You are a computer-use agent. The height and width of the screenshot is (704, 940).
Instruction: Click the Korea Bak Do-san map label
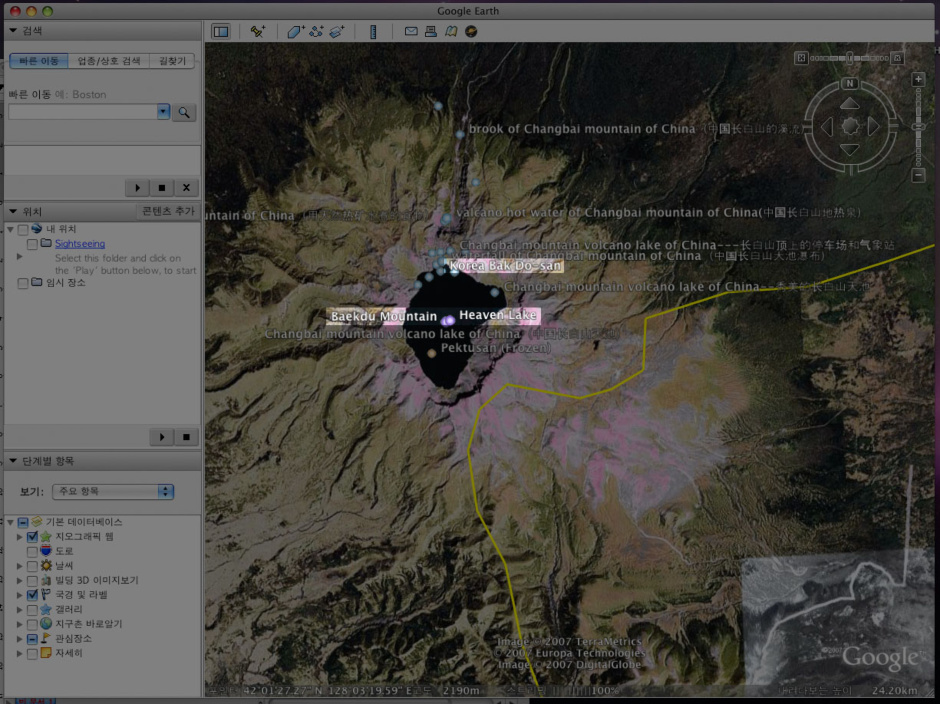[505, 266]
